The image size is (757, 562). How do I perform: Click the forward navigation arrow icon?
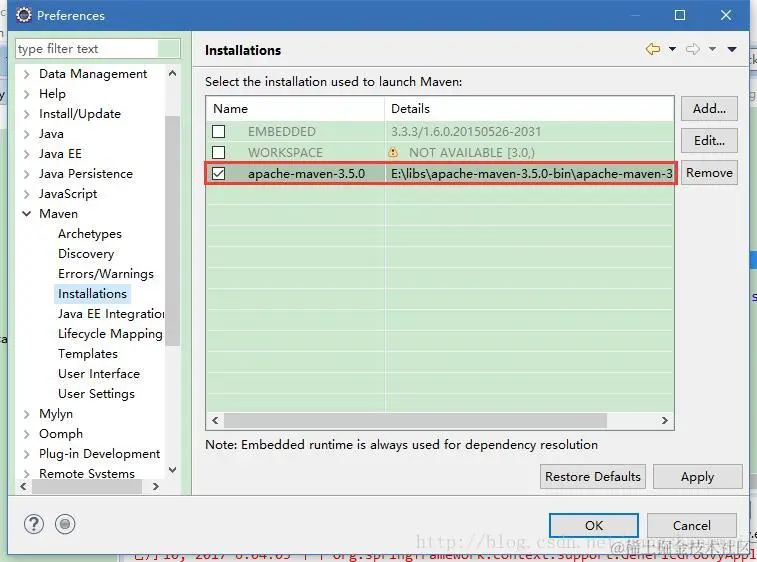click(693, 49)
